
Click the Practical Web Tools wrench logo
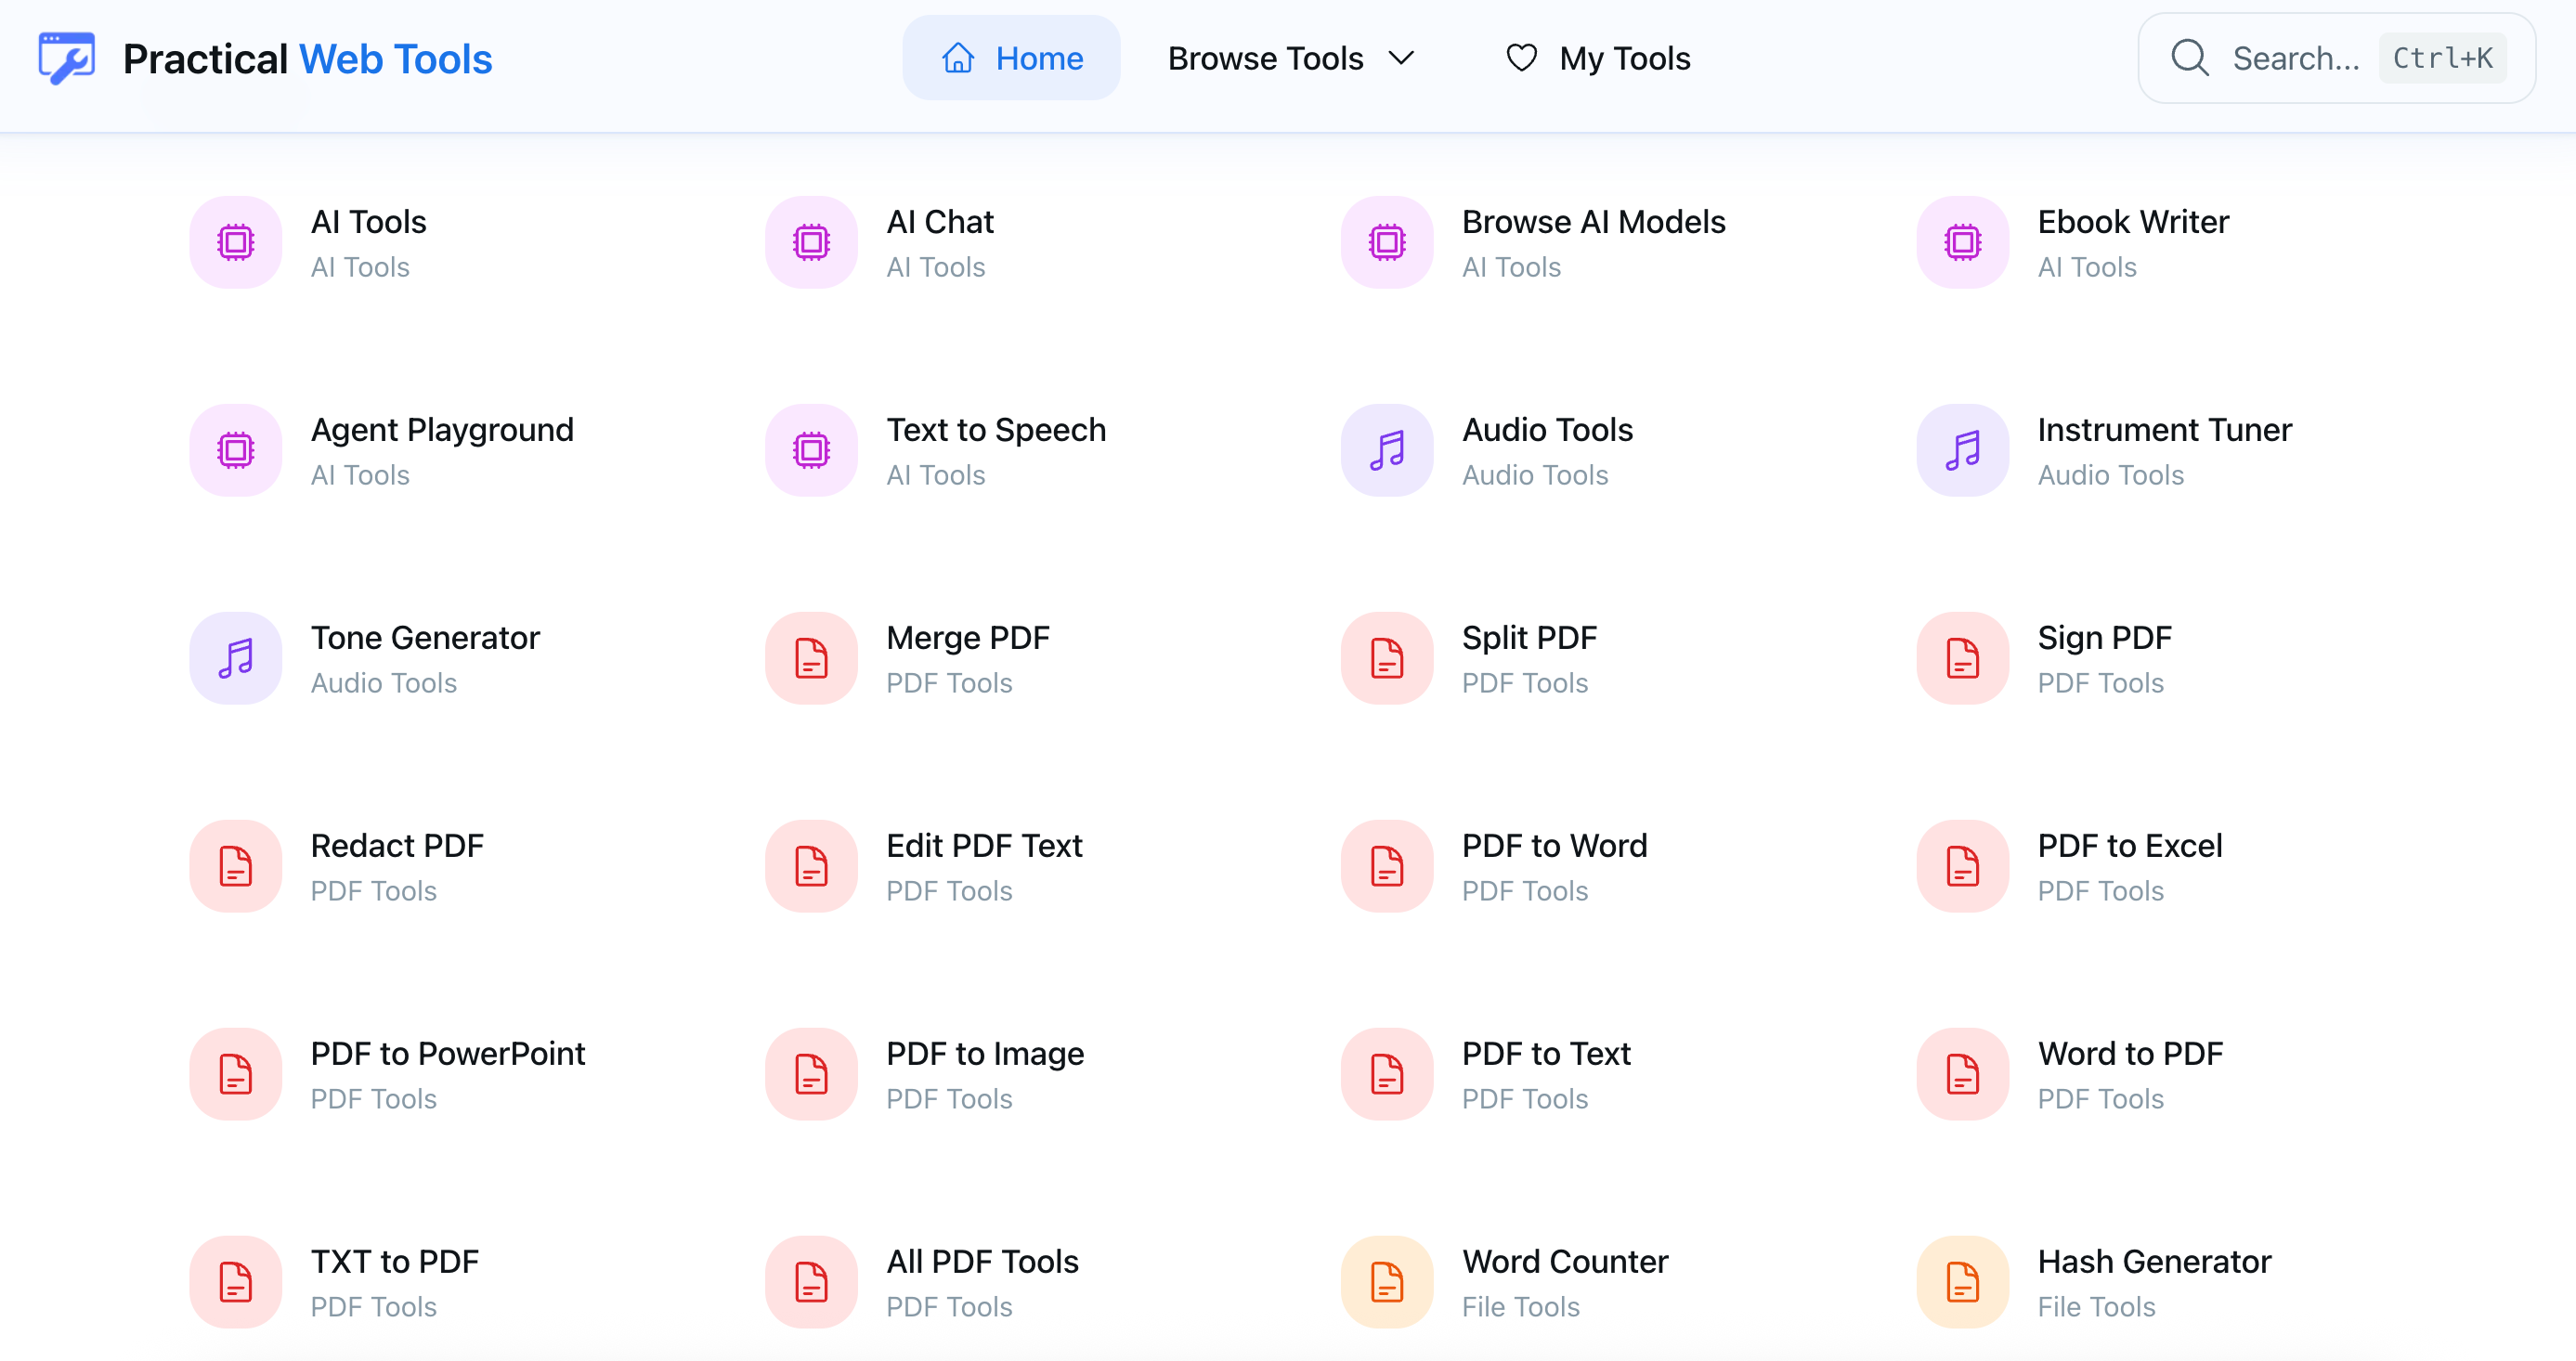(x=66, y=59)
